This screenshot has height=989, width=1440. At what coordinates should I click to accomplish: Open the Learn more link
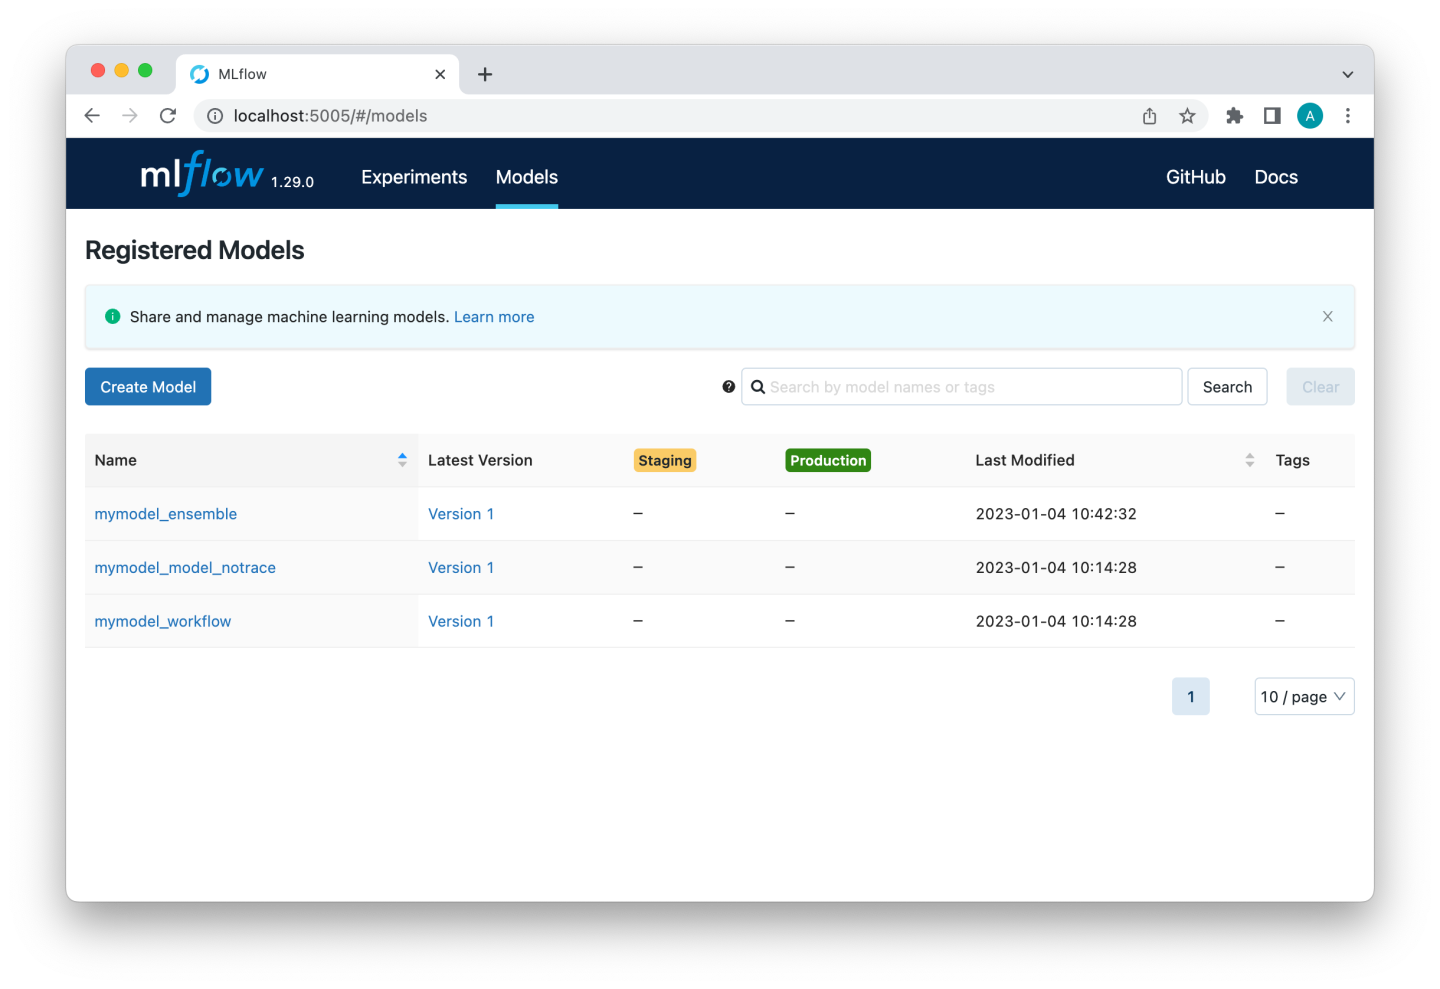click(x=494, y=316)
